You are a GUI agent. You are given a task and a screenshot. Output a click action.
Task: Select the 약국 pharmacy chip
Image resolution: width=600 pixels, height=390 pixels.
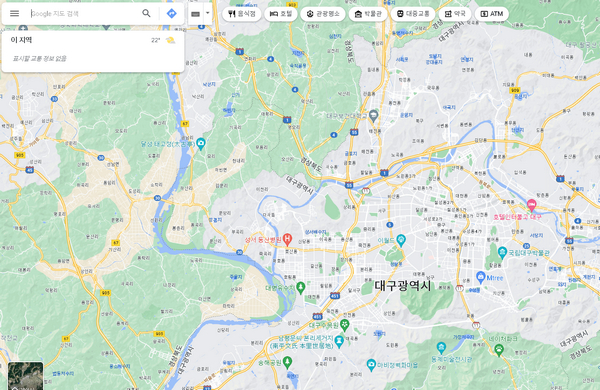(455, 14)
